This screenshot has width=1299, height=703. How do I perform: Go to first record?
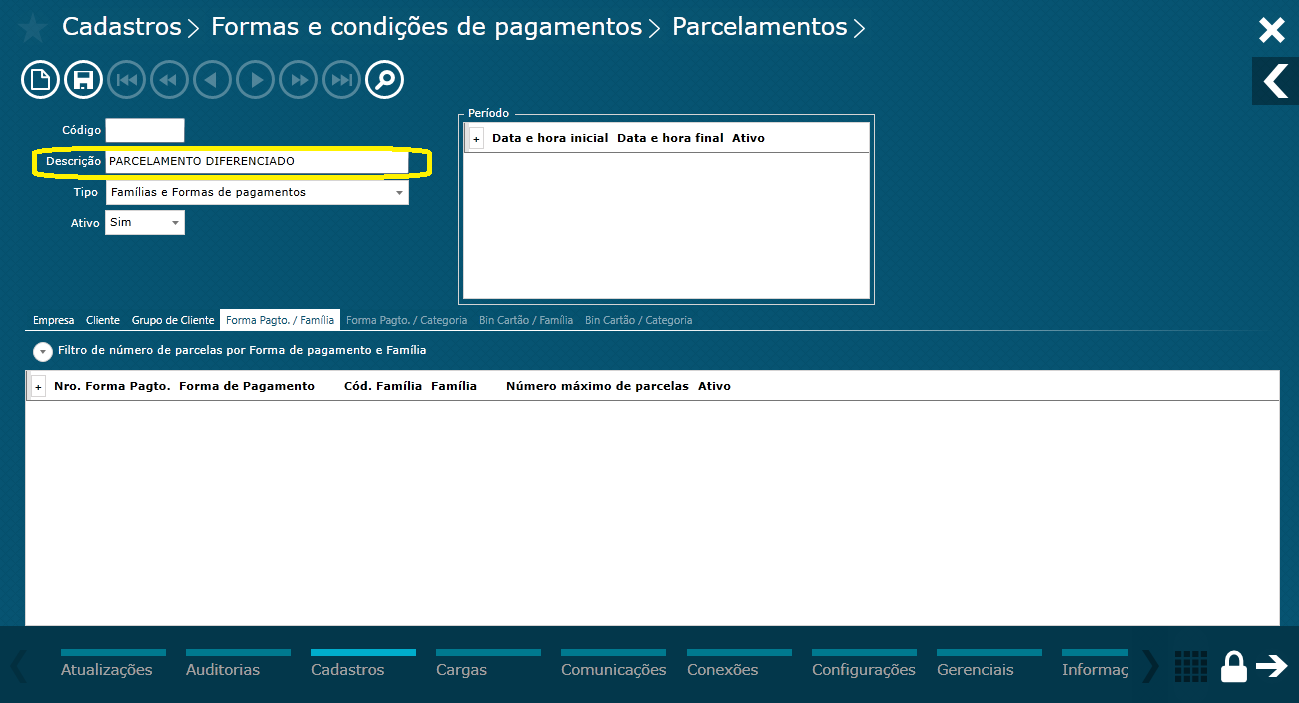pos(126,80)
